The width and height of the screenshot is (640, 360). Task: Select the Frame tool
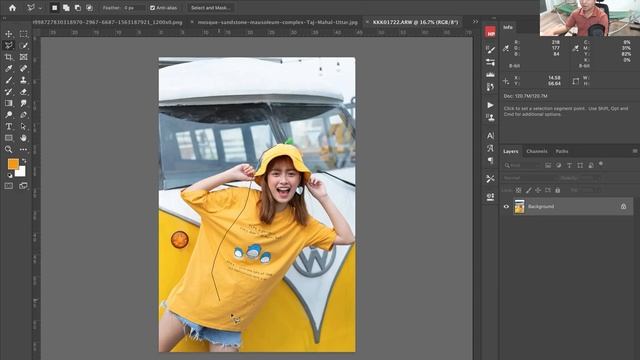pos(23,57)
